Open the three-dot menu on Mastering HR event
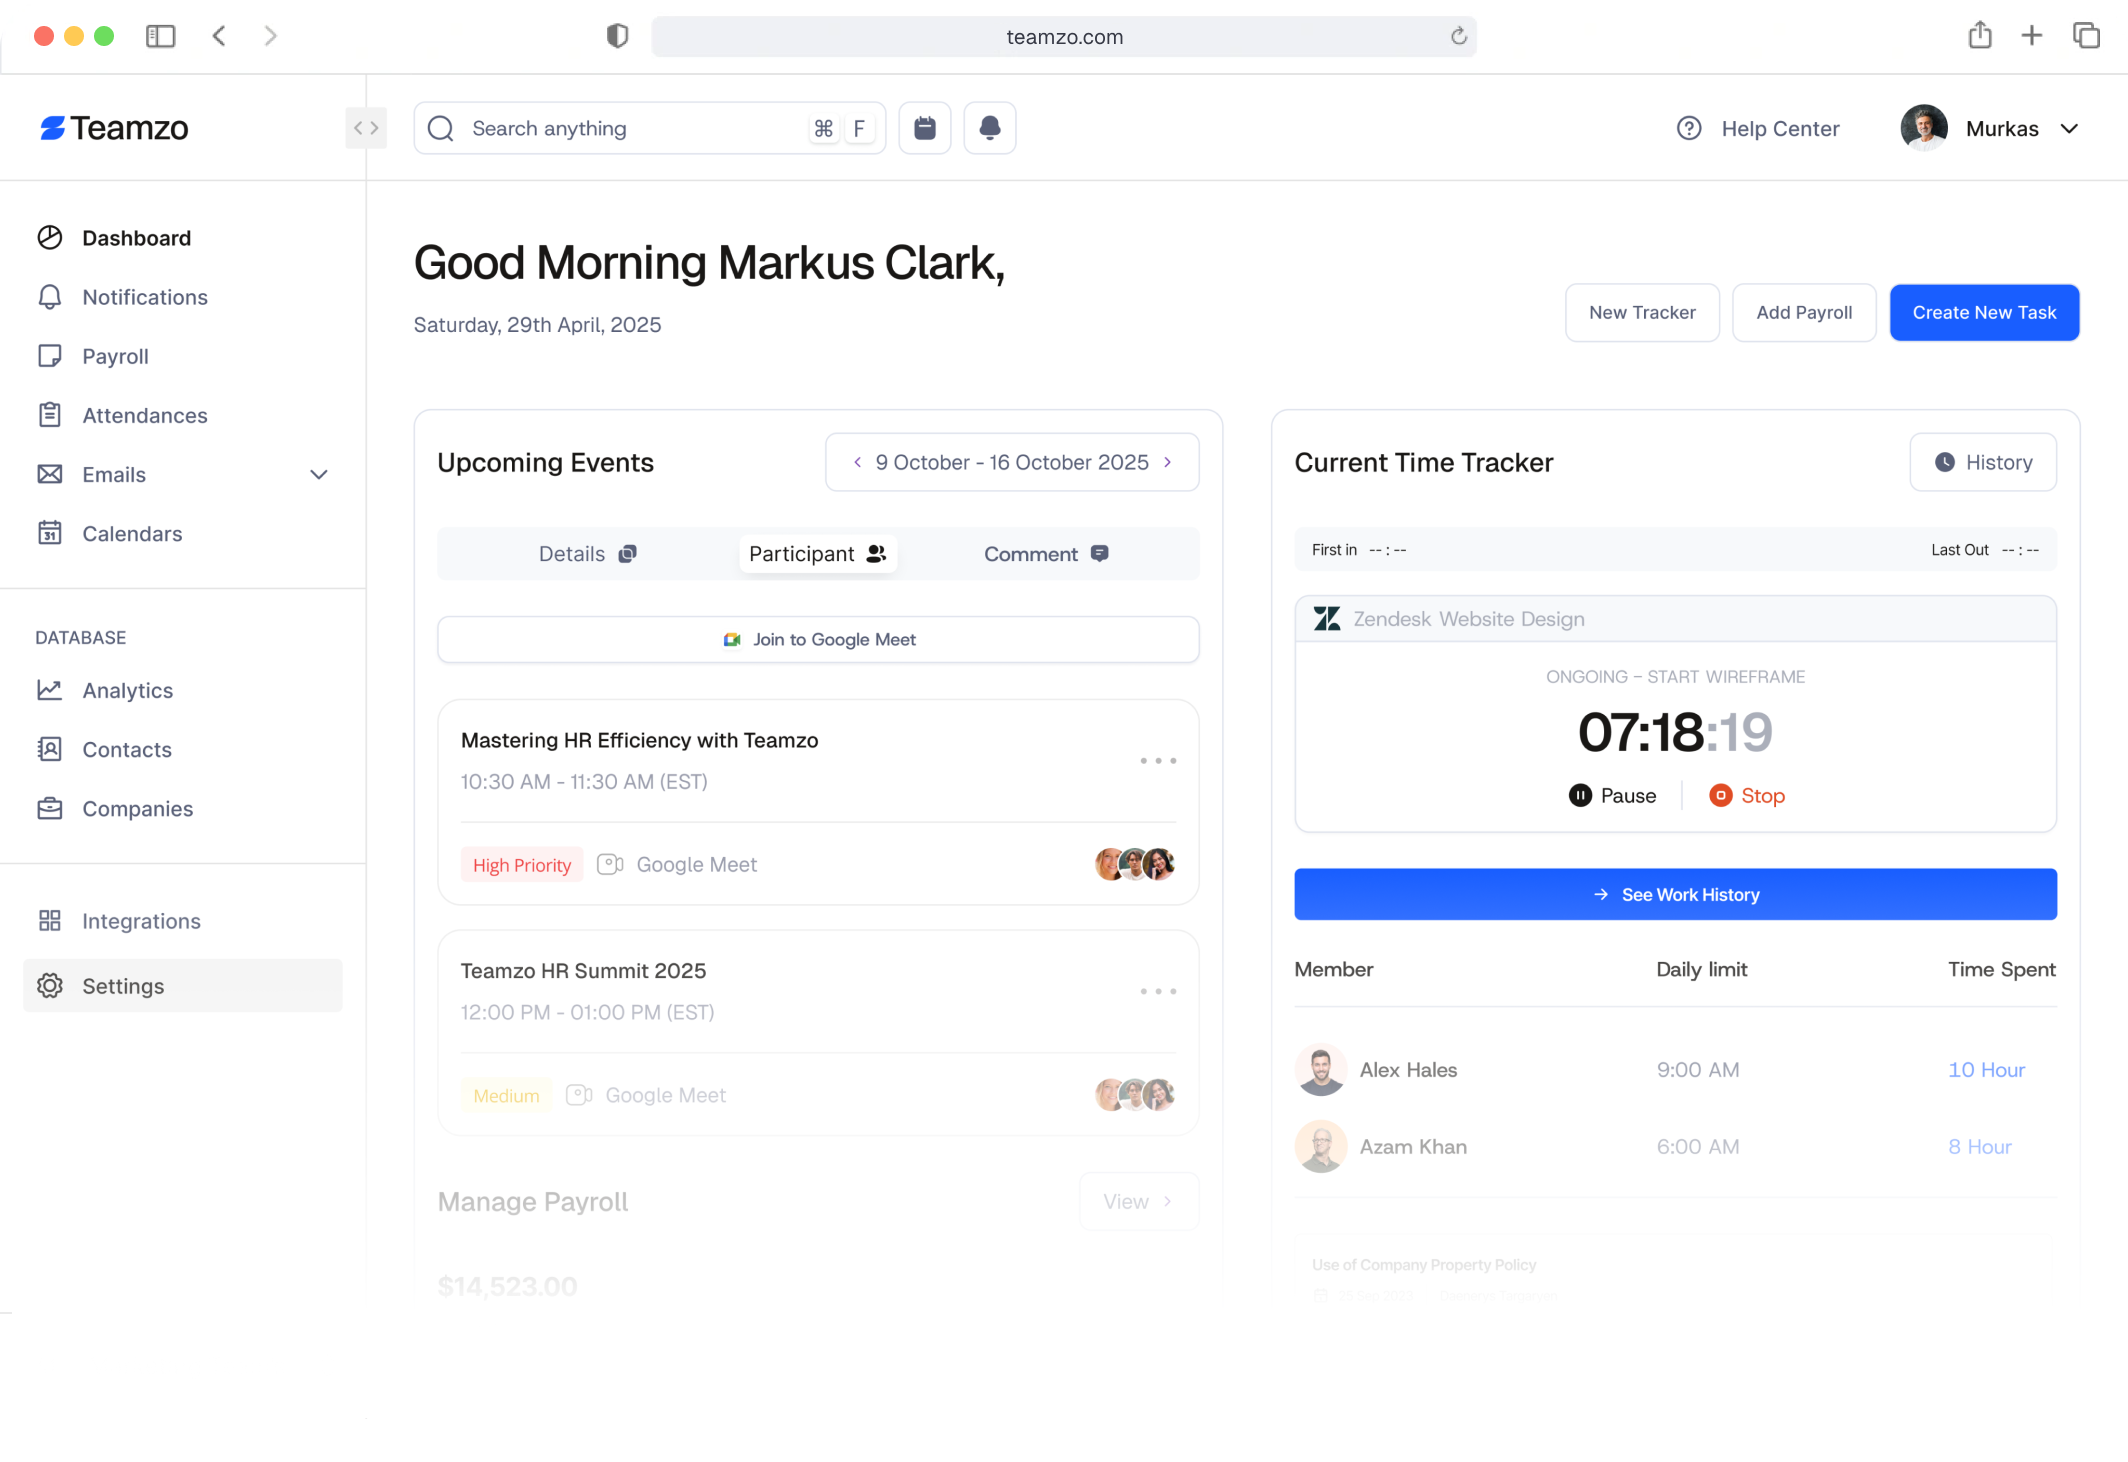This screenshot has height=1462, width=2128. click(1157, 760)
